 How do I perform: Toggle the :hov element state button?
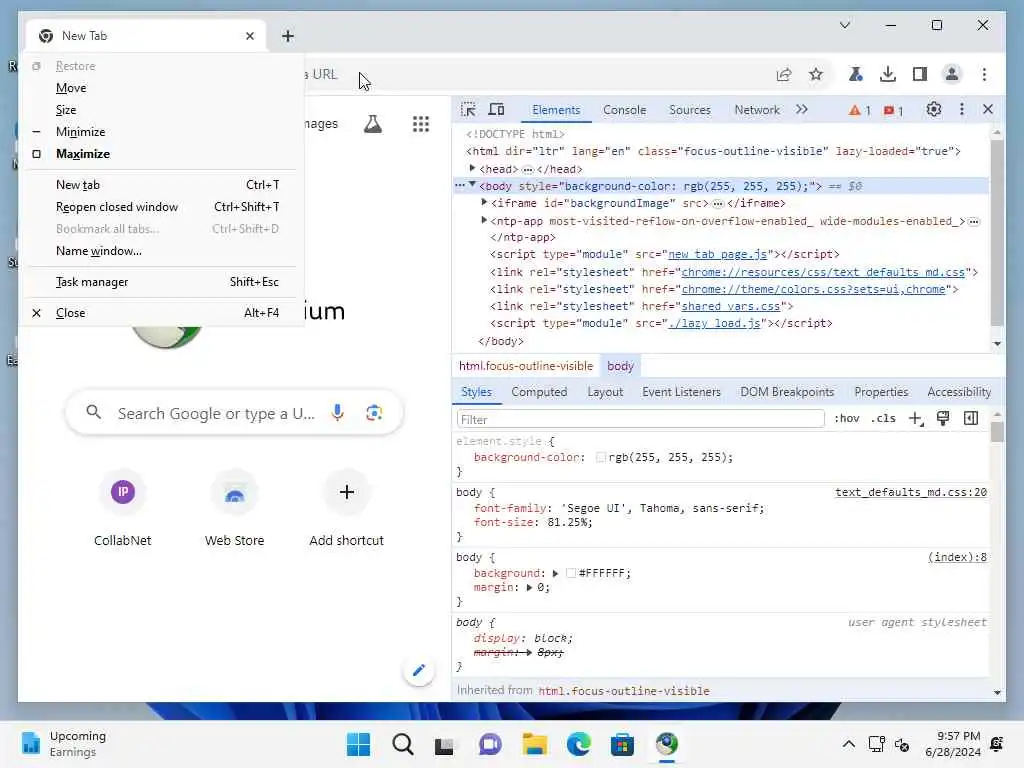(x=846, y=419)
